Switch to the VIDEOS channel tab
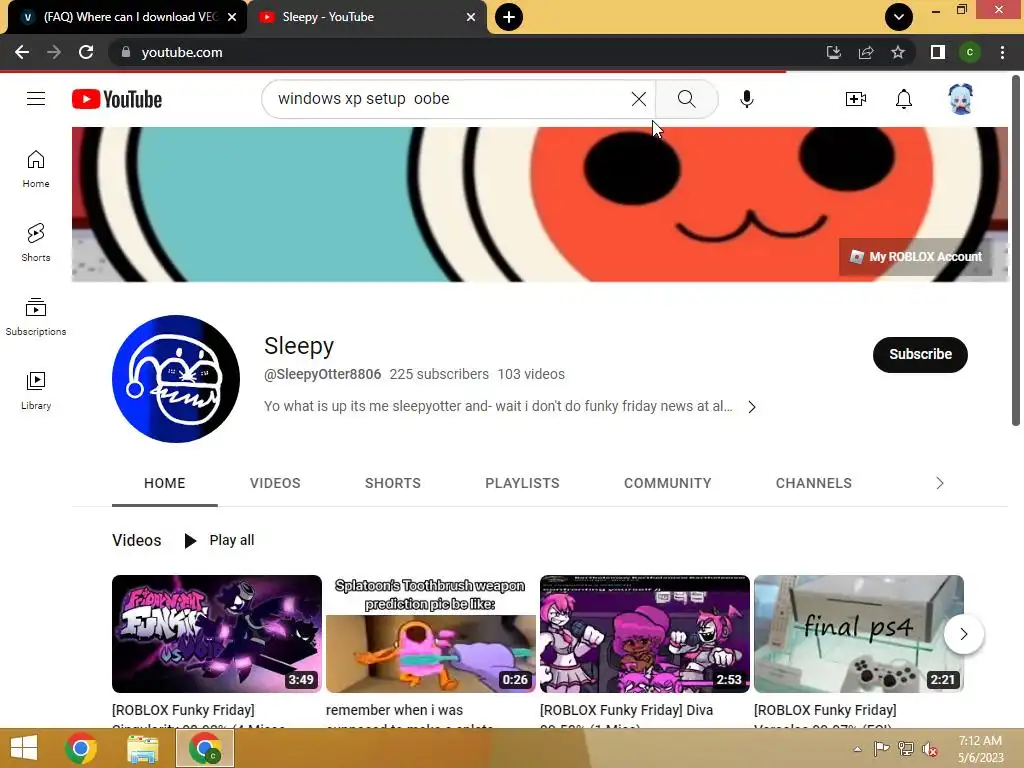1024x768 pixels. (x=275, y=483)
